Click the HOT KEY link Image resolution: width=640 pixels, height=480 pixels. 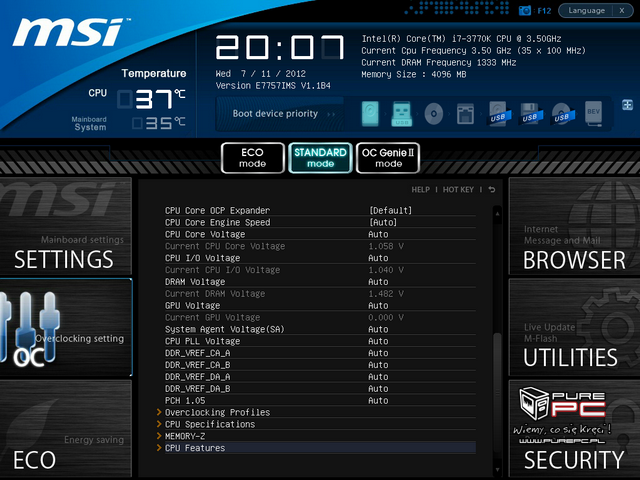(458, 190)
